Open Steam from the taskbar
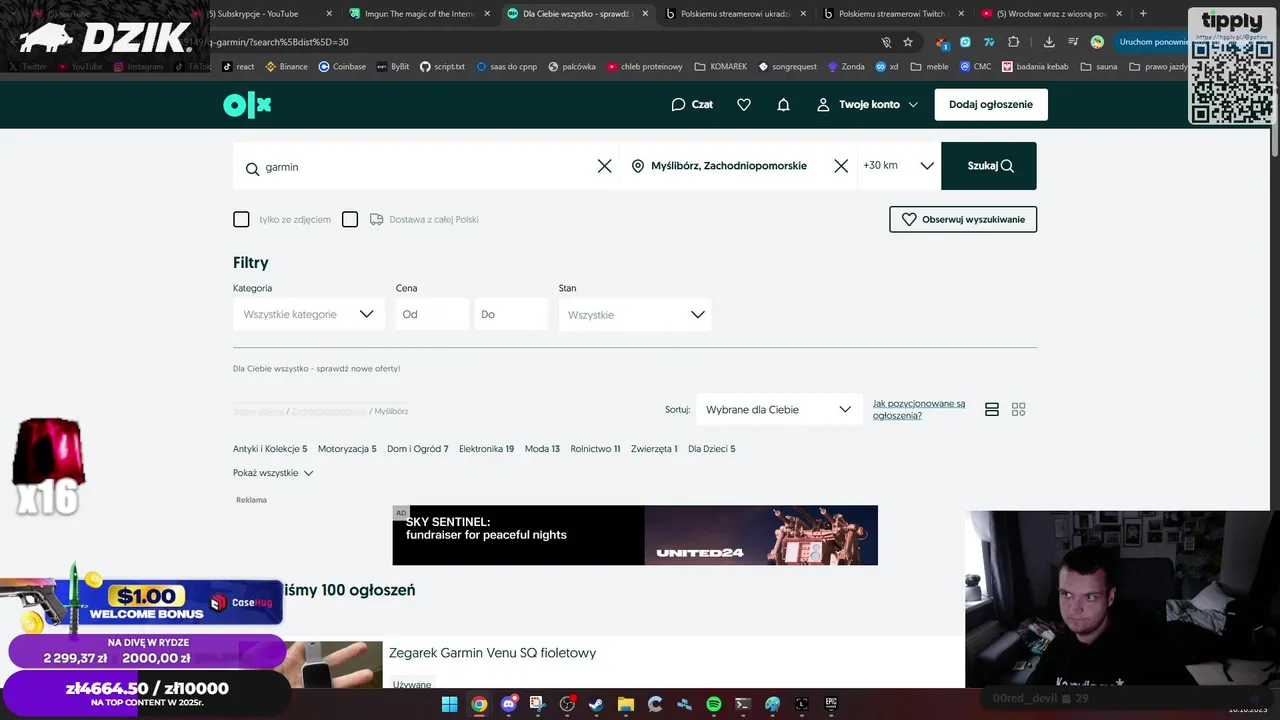Image resolution: width=1280 pixels, height=720 pixels. 596,704
